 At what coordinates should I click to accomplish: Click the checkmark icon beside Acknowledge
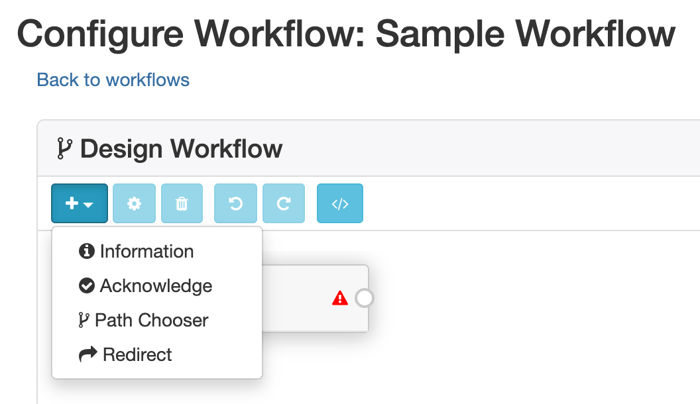coord(87,286)
